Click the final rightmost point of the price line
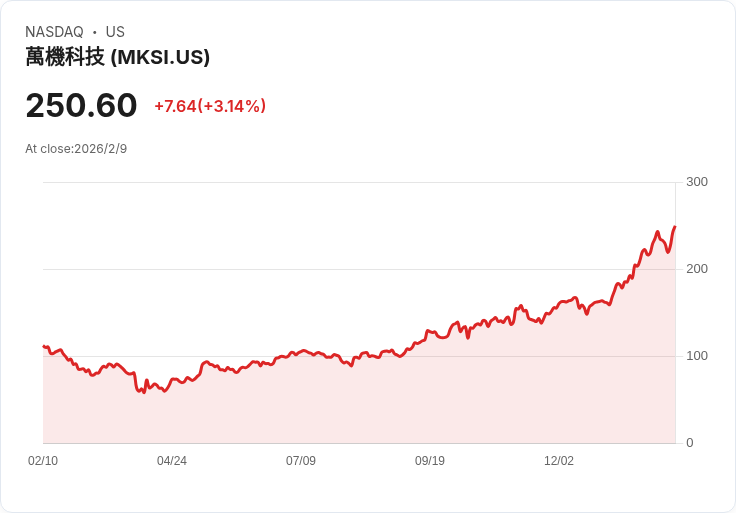Image resolution: width=736 pixels, height=513 pixels. [x=675, y=227]
